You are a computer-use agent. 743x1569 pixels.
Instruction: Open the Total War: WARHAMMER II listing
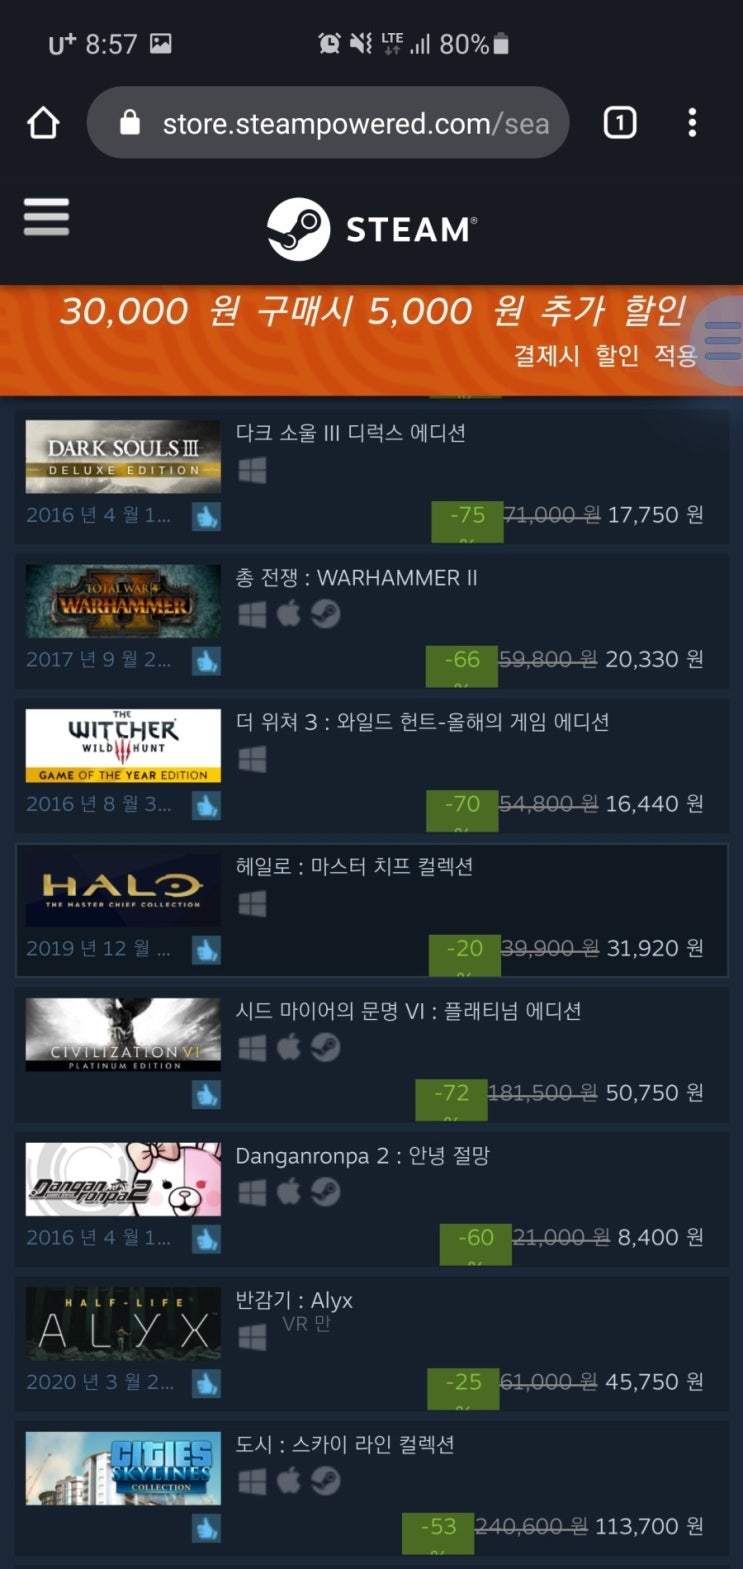click(x=371, y=616)
